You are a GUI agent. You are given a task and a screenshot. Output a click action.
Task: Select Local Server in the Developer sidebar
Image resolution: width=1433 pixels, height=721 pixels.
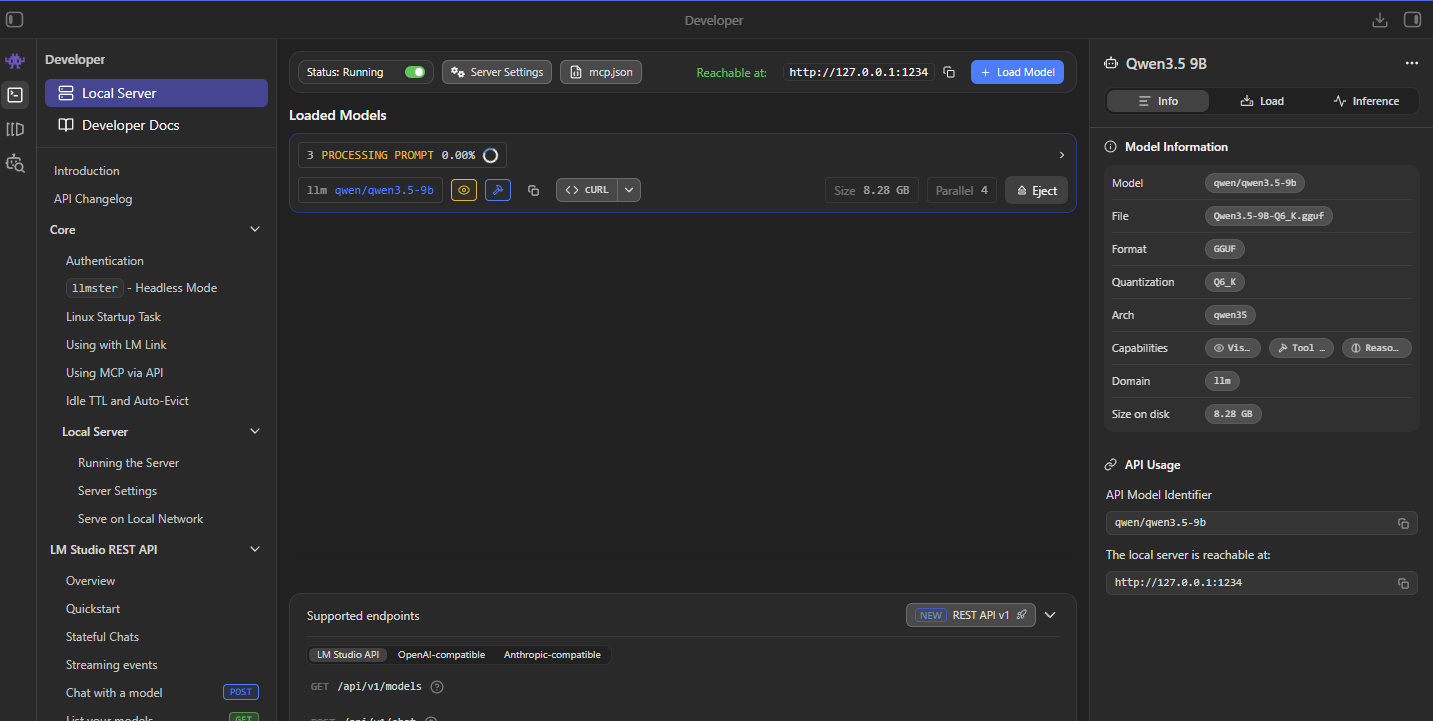pos(156,93)
